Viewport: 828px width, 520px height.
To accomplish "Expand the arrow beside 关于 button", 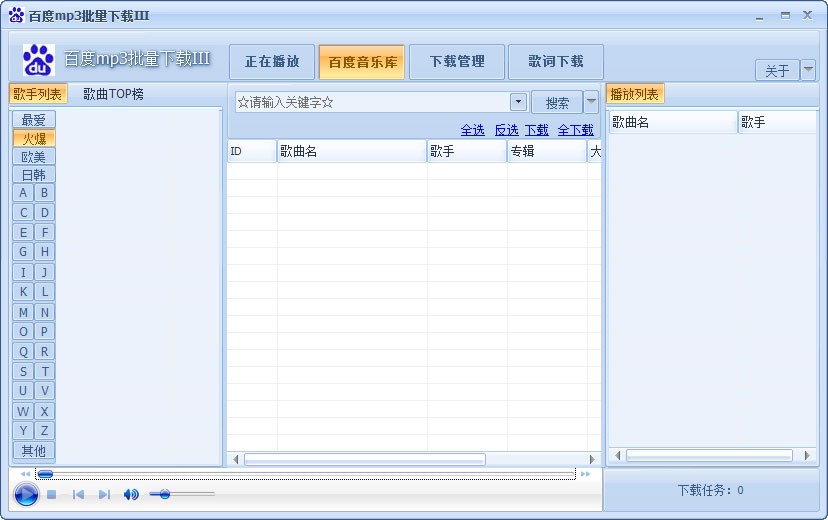I will tap(808, 70).
